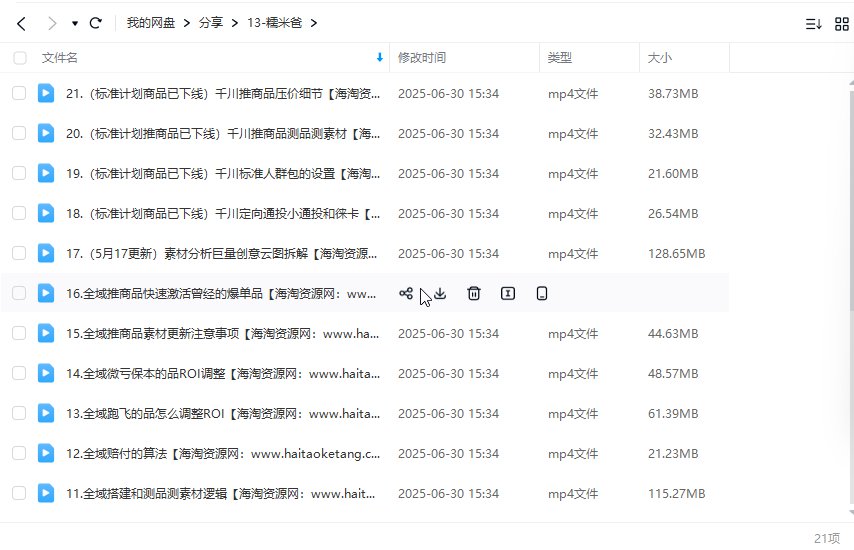
Task: Click the video icon of file 12
Action: 46,453
